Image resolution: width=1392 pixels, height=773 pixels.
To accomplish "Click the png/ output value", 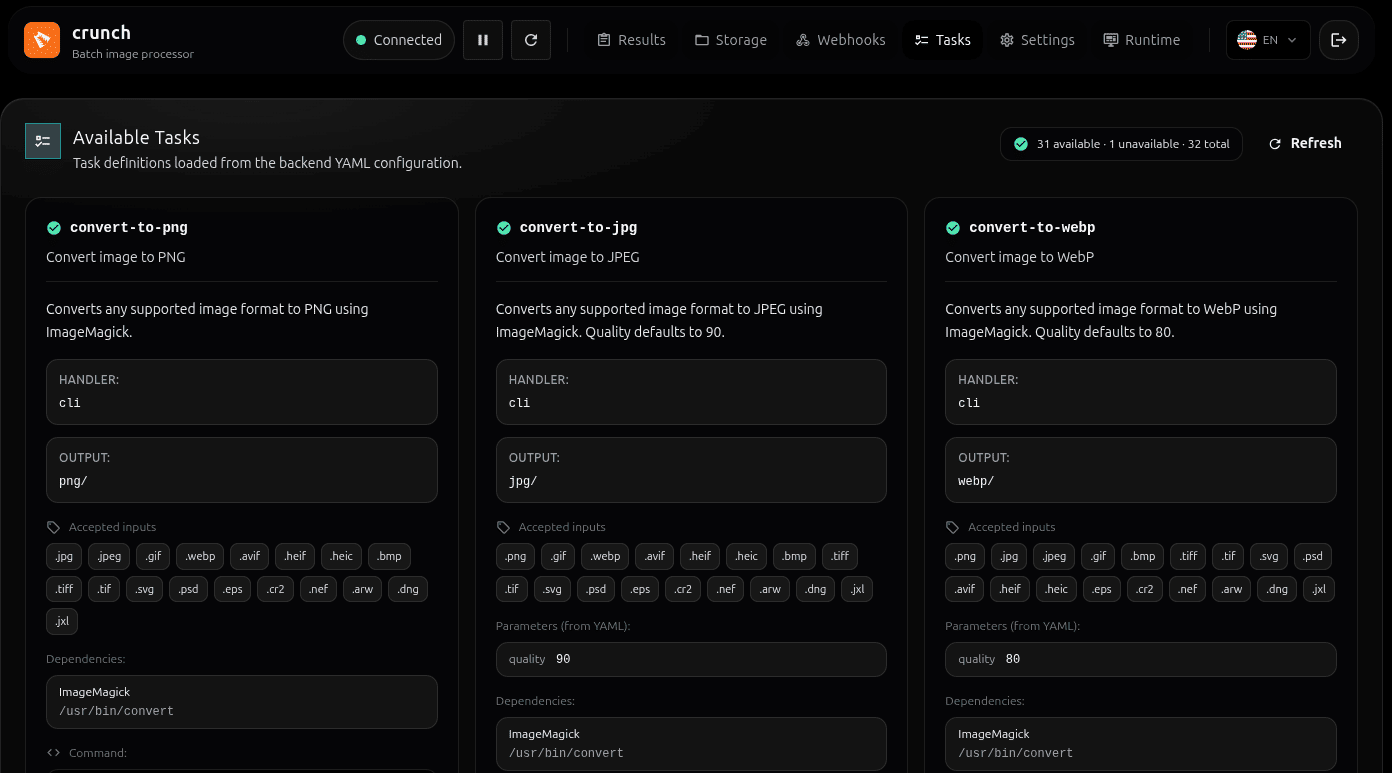I will pos(73,481).
